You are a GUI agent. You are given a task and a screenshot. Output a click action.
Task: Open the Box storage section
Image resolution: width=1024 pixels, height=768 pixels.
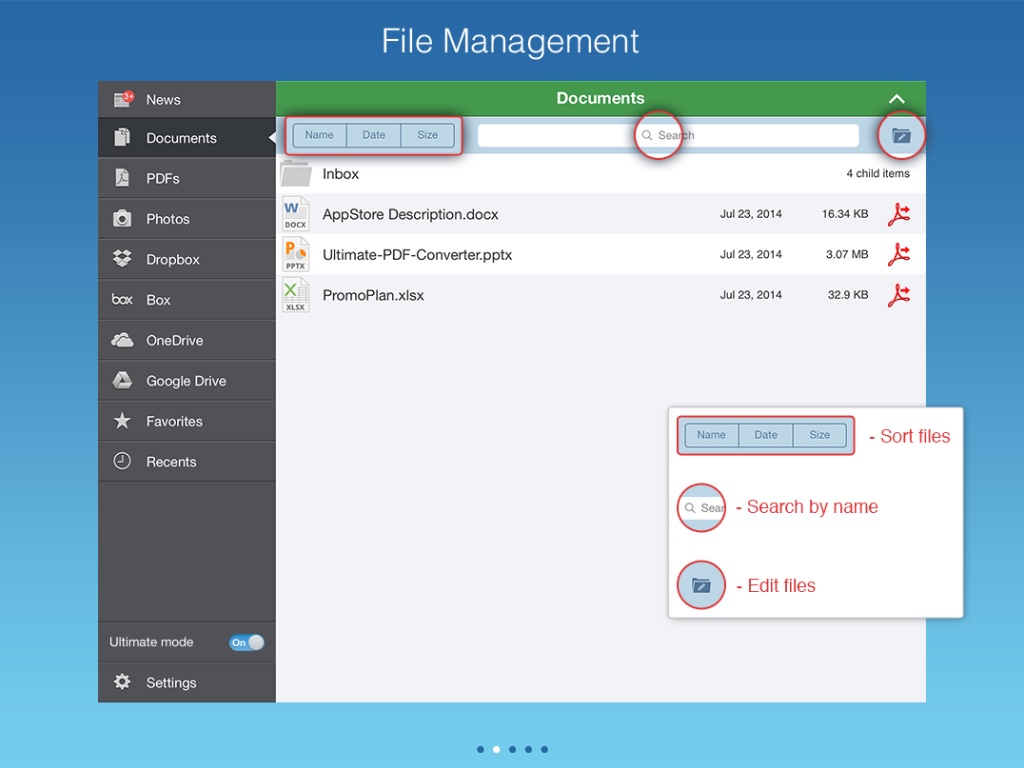click(x=158, y=300)
